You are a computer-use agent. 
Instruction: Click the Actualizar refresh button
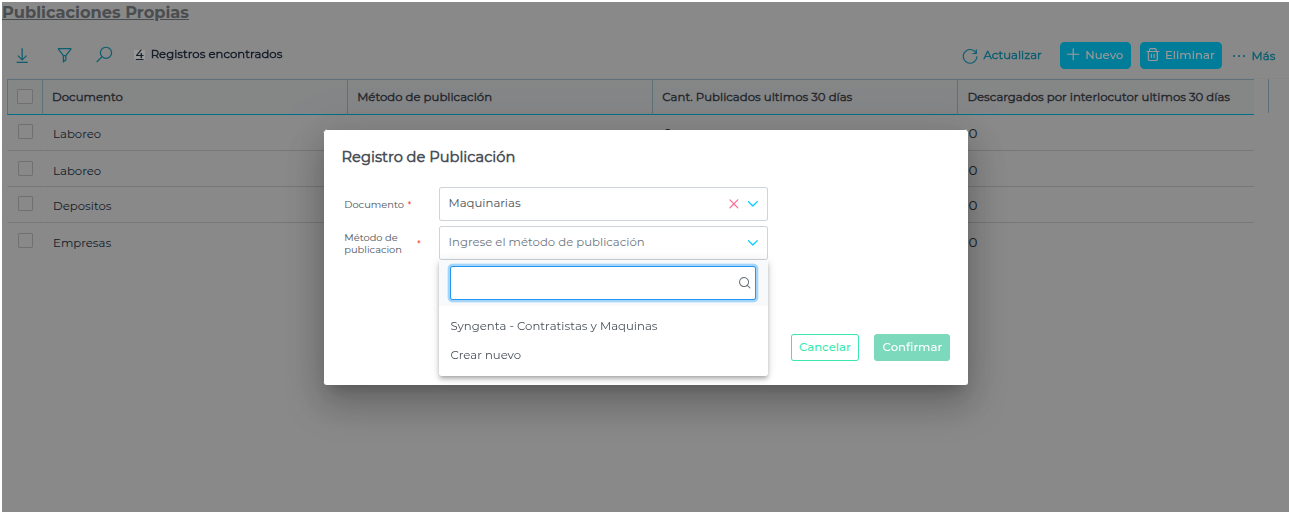tap(1002, 56)
